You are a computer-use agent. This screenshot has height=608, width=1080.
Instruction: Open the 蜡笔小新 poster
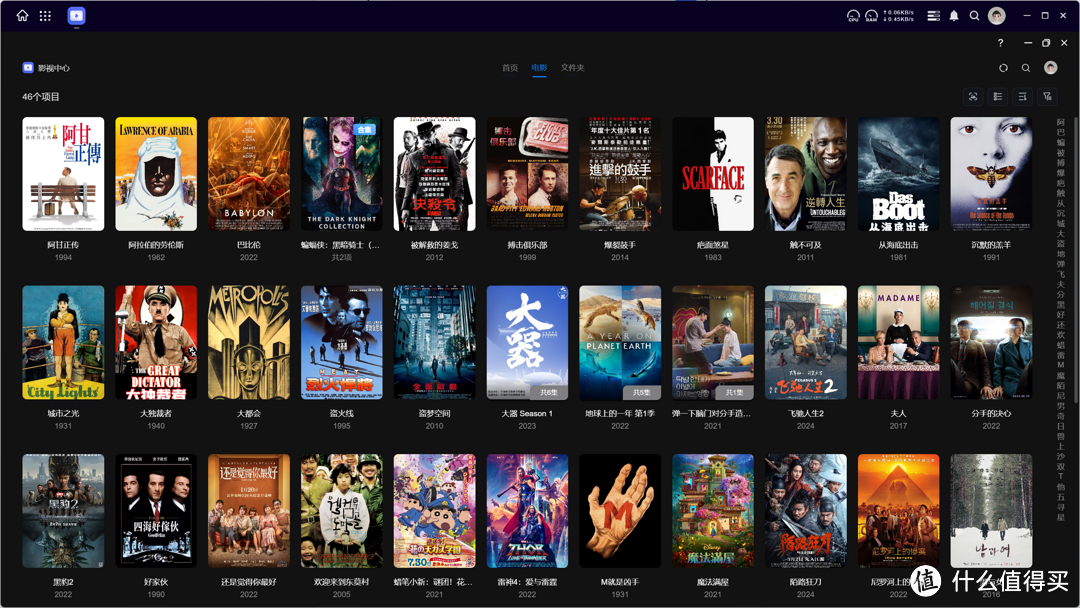coord(435,511)
